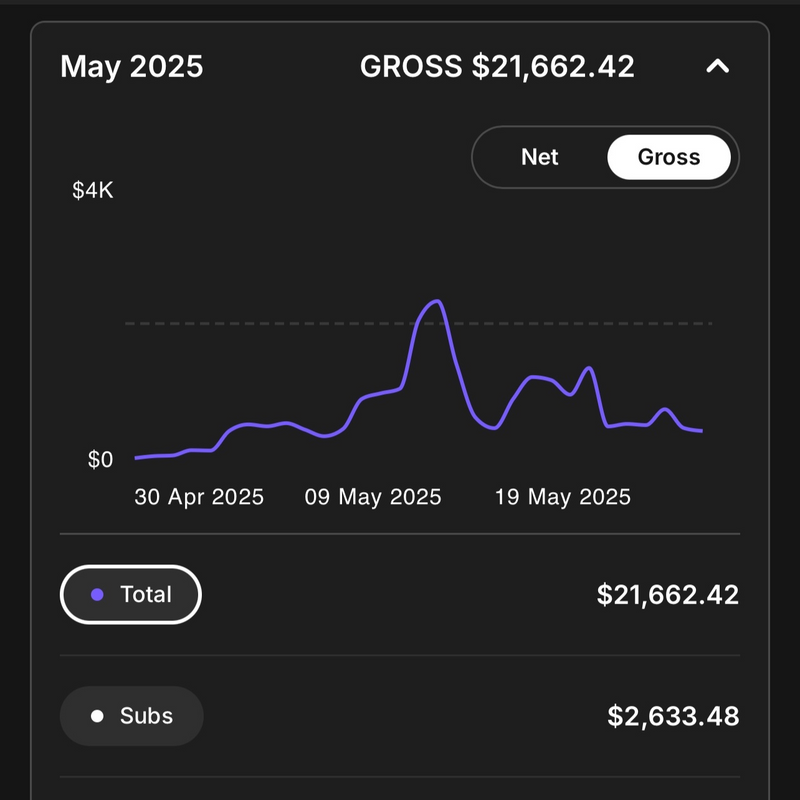
Task: Toggle the Subs series pill
Action: pyautogui.click(x=131, y=716)
